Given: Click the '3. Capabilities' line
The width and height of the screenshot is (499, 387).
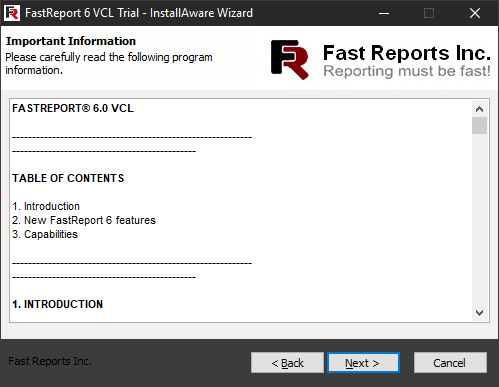Looking at the screenshot, I should (x=45, y=234).
